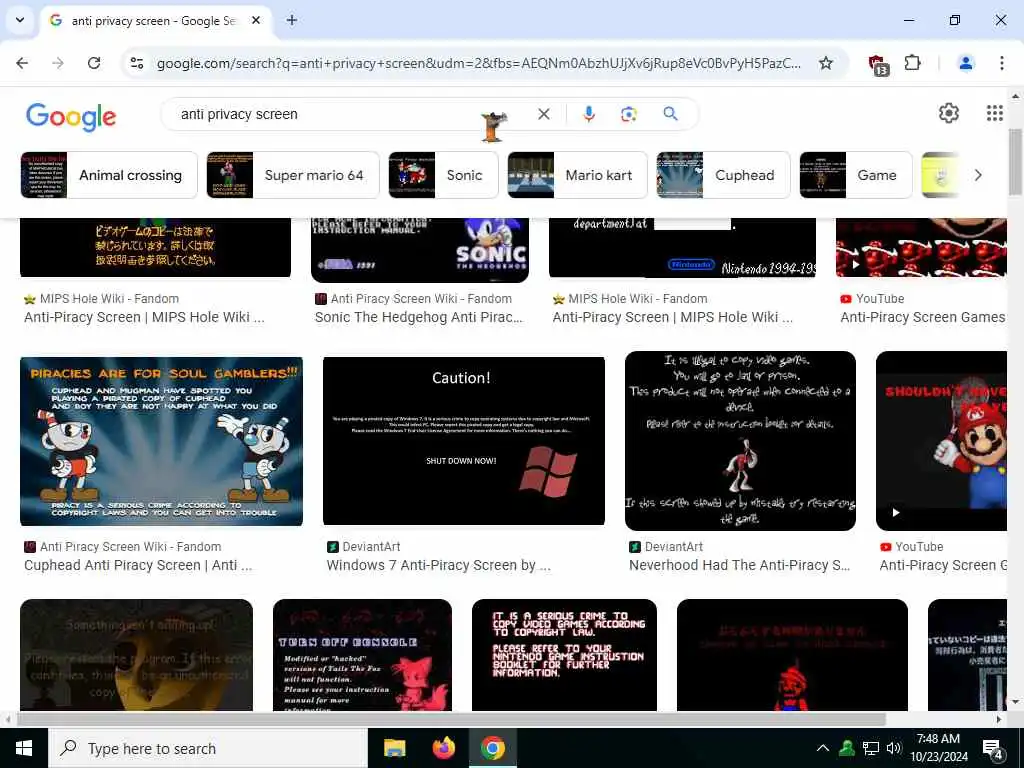Open File Explorer from the taskbar
This screenshot has height=768, width=1024.
394,748
